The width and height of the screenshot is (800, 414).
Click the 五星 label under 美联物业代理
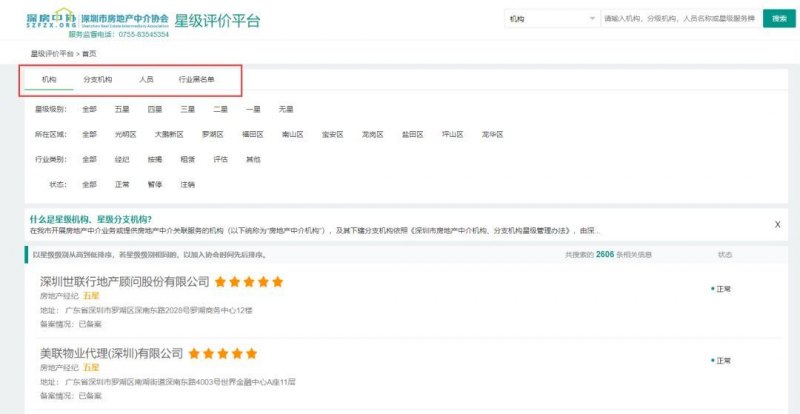91,367
